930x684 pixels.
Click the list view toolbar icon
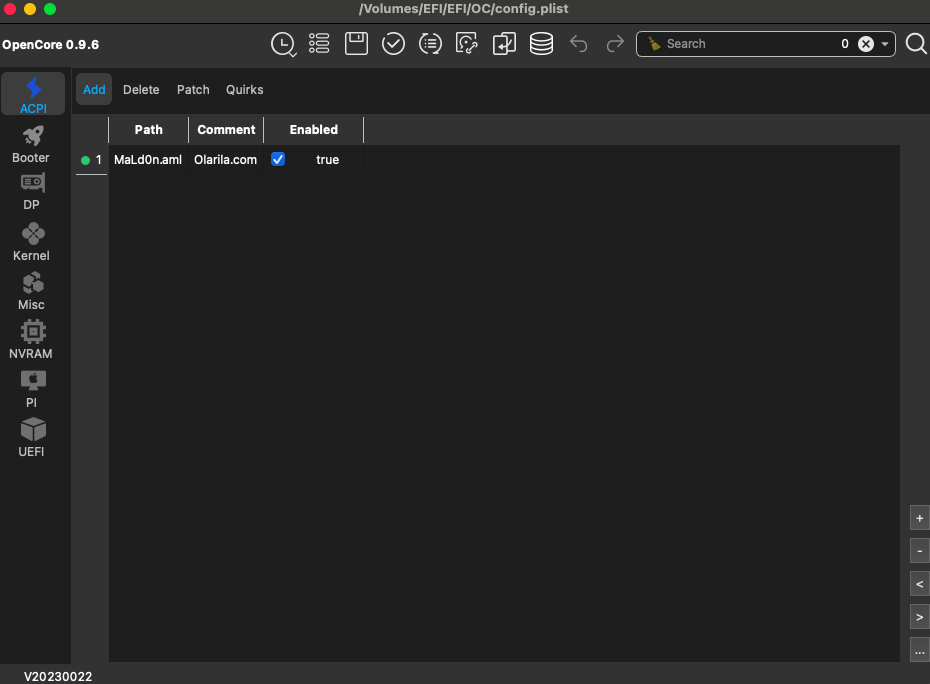[x=319, y=43]
